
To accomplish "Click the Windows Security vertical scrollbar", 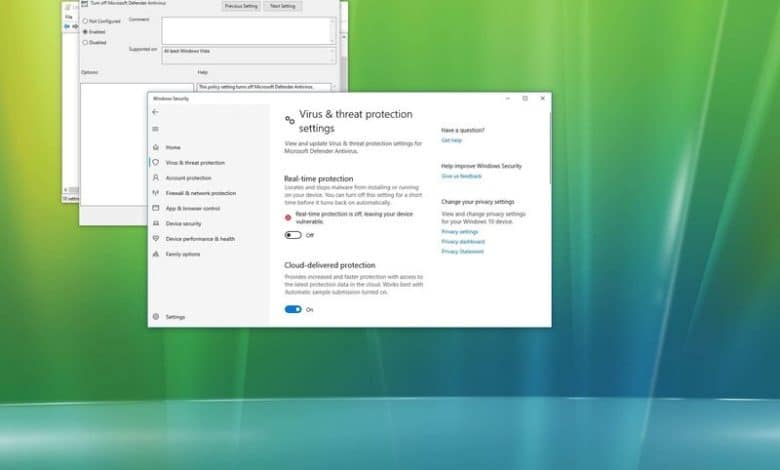I will [x=550, y=148].
